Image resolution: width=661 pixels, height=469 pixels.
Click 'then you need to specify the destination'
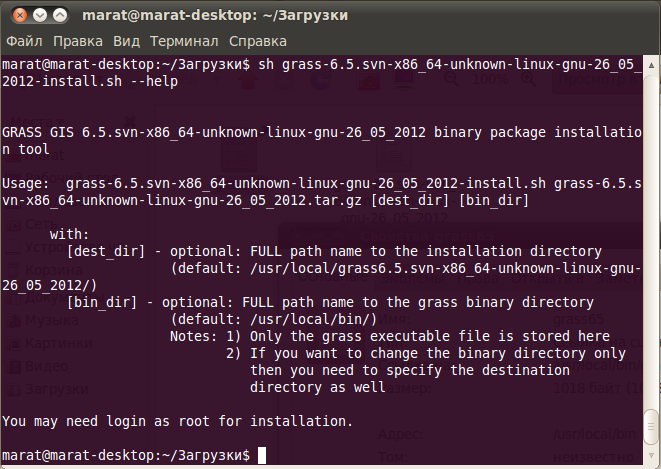tap(410, 370)
